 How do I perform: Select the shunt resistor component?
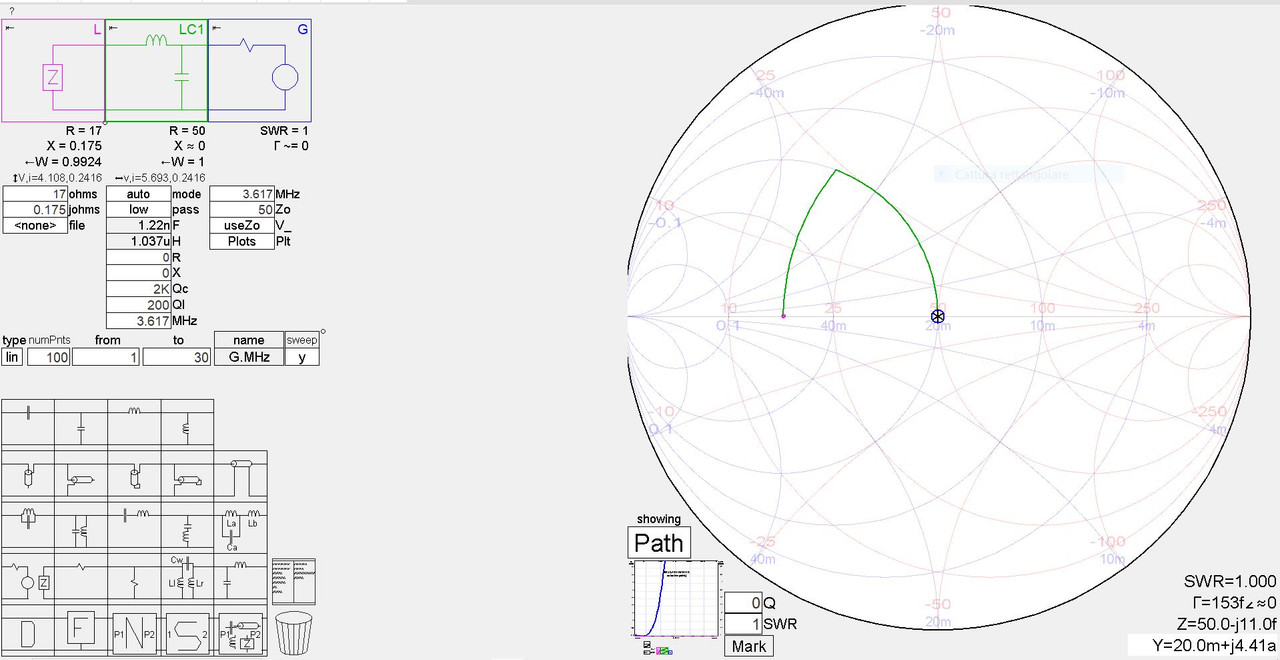click(x=134, y=580)
